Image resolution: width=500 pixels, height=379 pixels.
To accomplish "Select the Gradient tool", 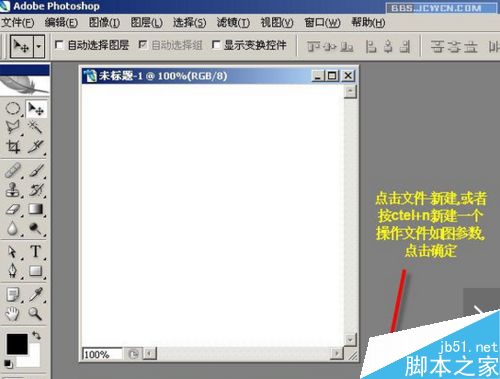I will tap(36, 209).
